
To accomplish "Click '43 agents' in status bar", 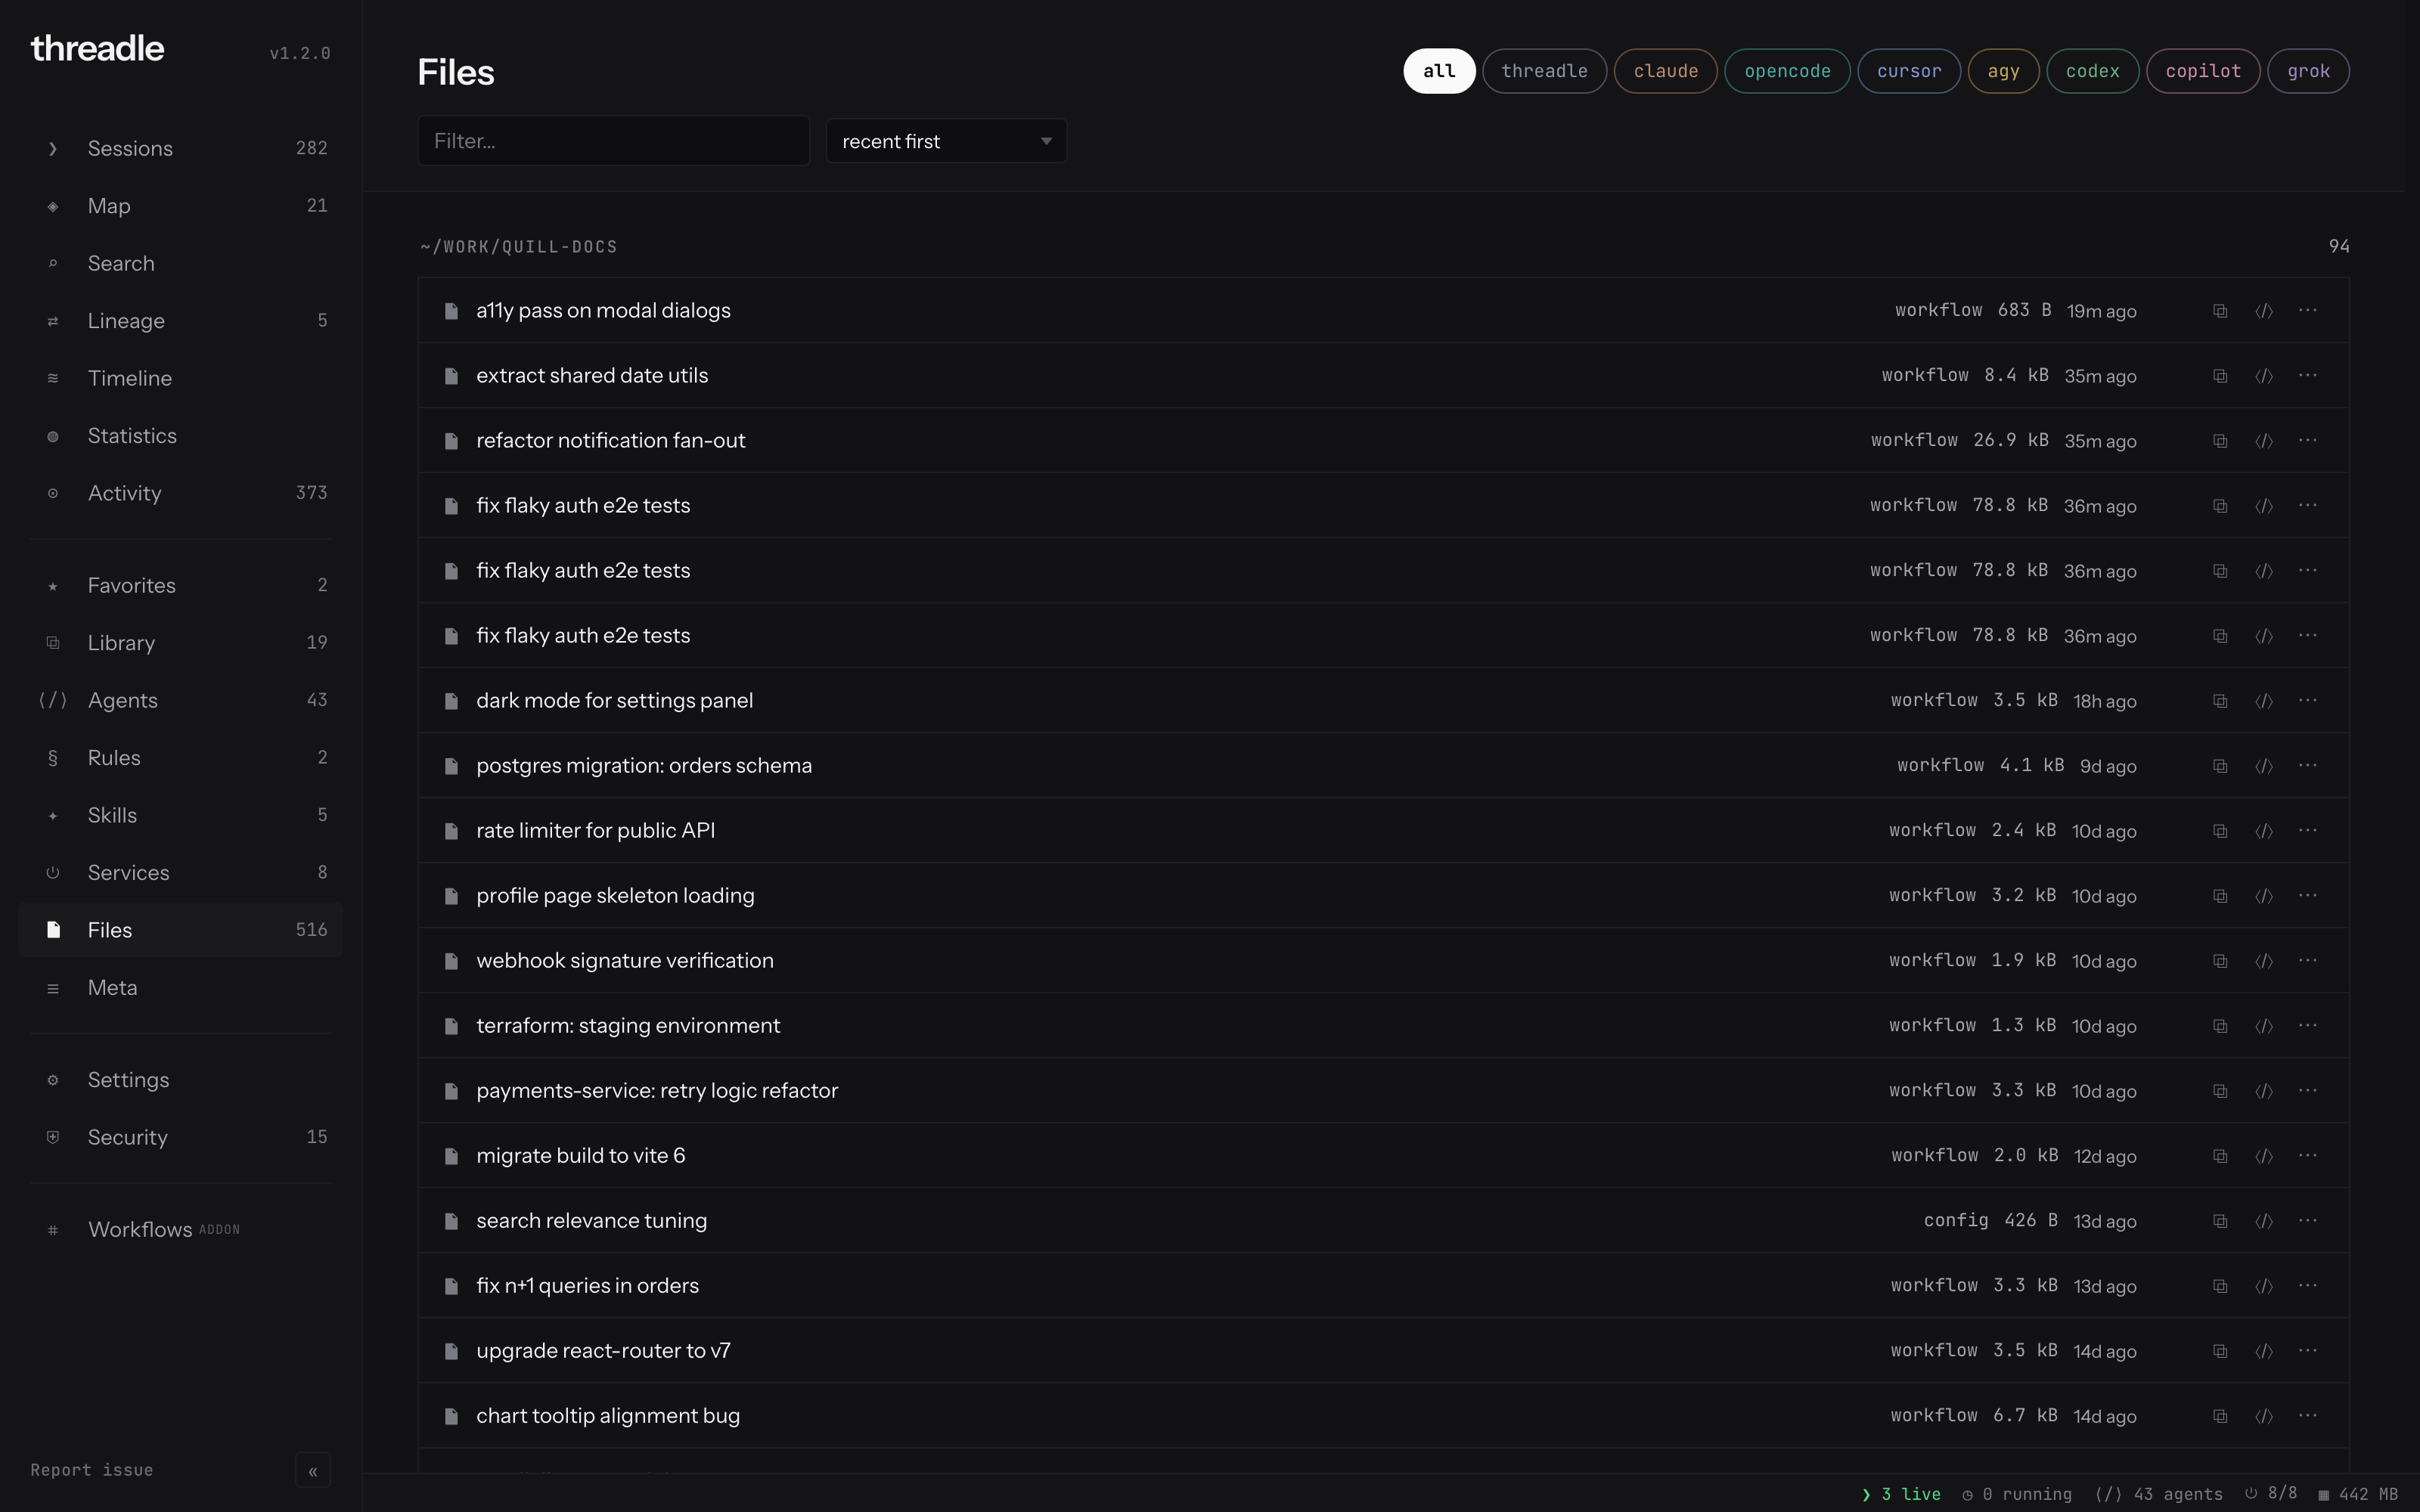I will point(2159,1494).
